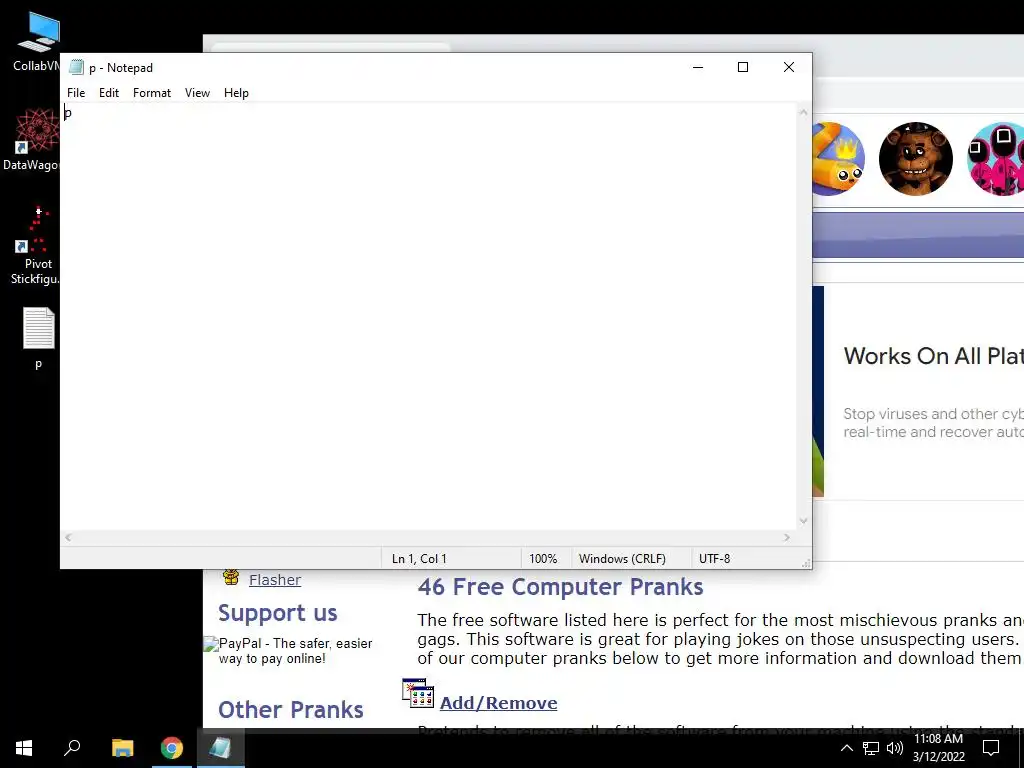
Task: Maximize the Notepad window
Action: (743, 67)
